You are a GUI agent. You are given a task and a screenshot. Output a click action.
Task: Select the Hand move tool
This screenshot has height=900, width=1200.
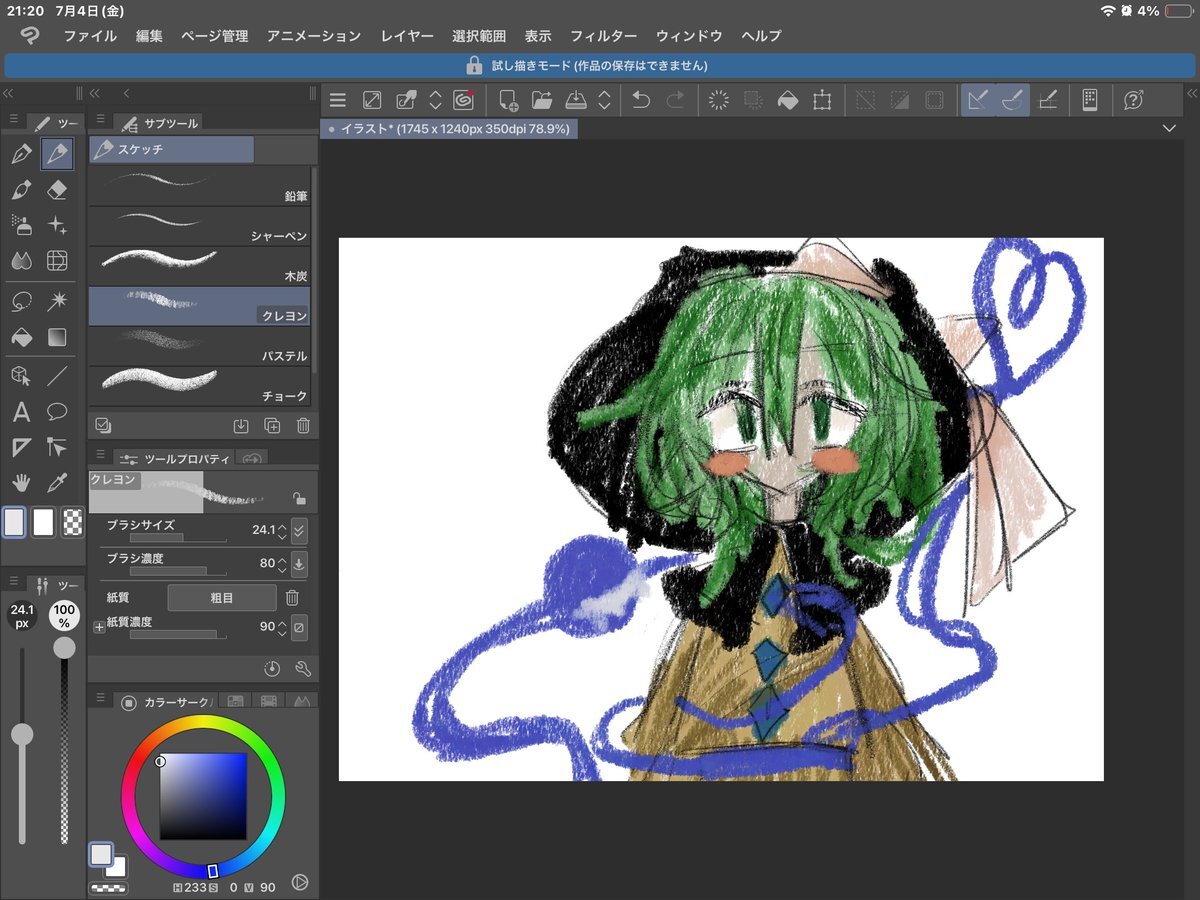coord(21,483)
